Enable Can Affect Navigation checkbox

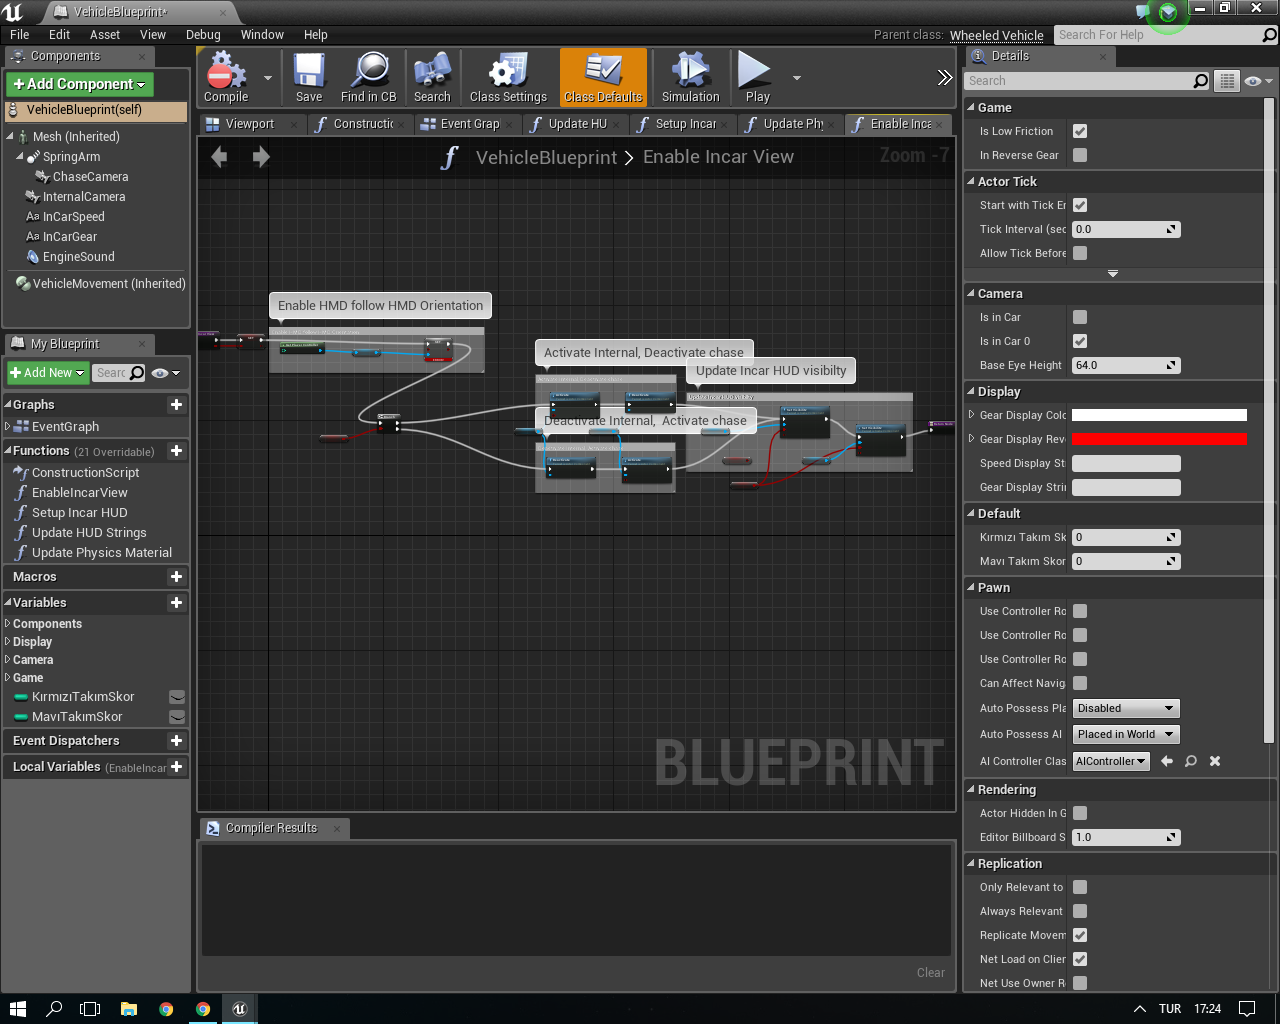click(1080, 683)
